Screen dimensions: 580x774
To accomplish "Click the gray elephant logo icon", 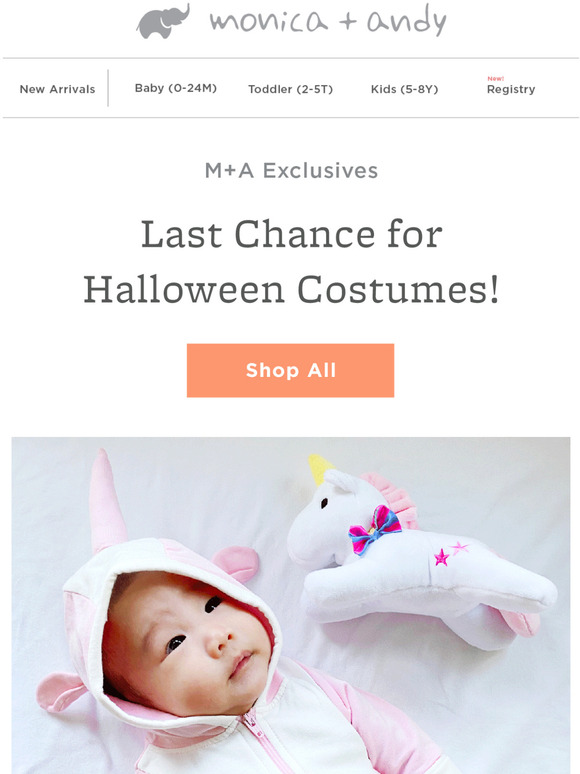I will (x=163, y=21).
